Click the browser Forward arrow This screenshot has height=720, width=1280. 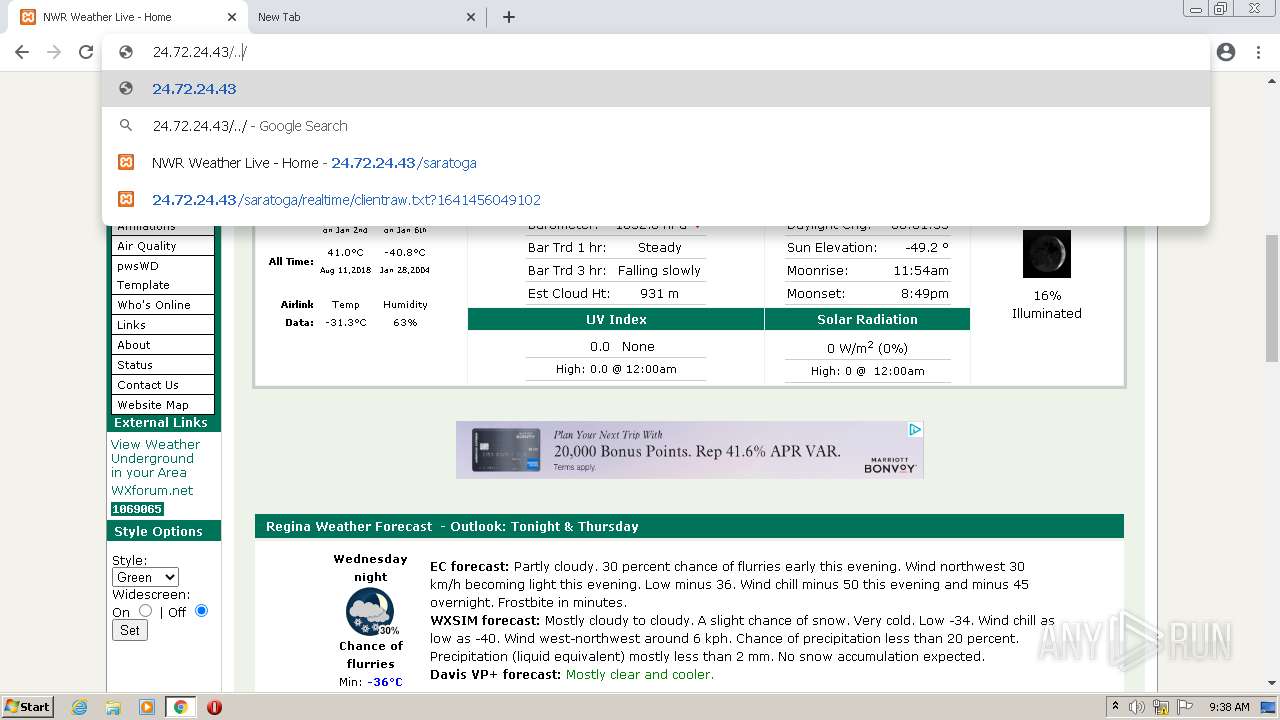(x=54, y=52)
